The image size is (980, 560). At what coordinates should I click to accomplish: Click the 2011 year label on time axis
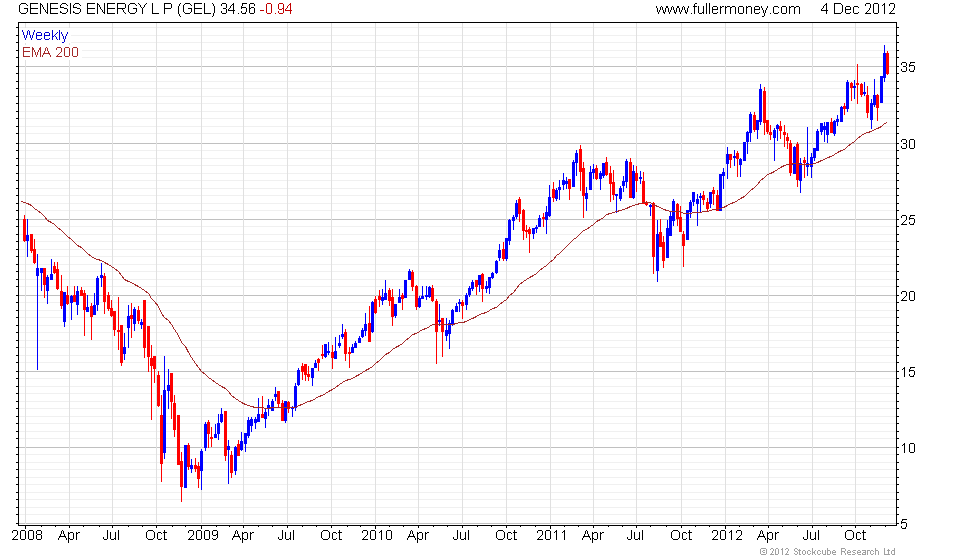click(551, 535)
